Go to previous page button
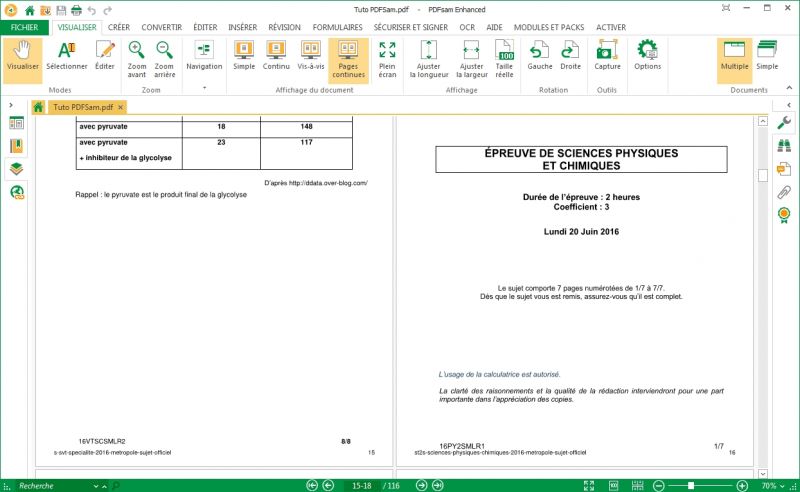The width and height of the screenshot is (800, 492). click(x=329, y=485)
